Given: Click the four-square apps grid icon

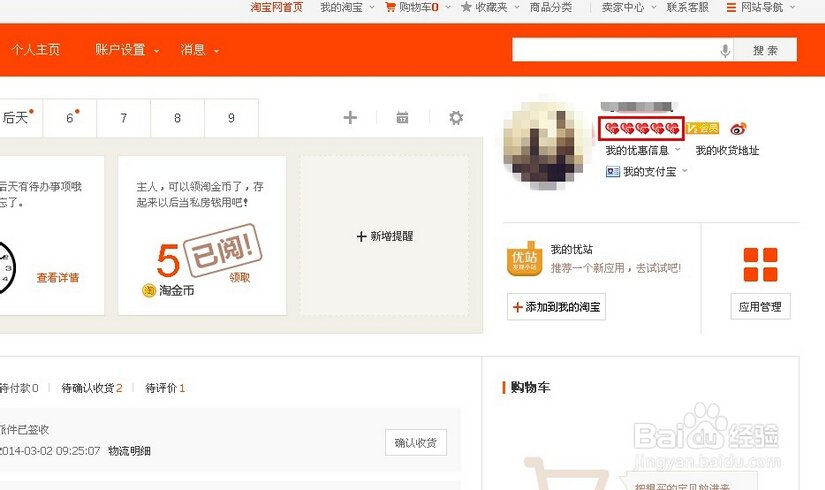Looking at the screenshot, I should (760, 265).
